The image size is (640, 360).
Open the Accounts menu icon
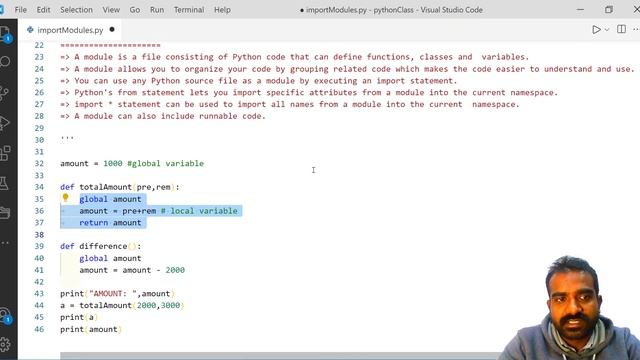click(x=5, y=316)
